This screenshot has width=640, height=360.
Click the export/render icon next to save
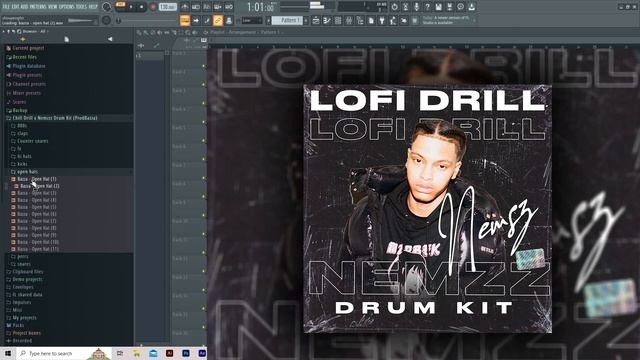point(449,7)
